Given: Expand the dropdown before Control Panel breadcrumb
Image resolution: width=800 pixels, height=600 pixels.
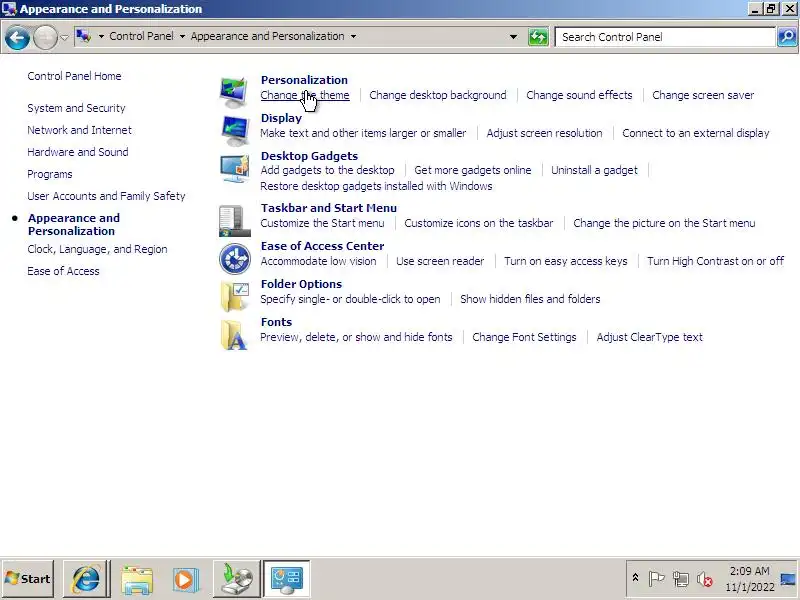Looking at the screenshot, I should coord(101,36).
